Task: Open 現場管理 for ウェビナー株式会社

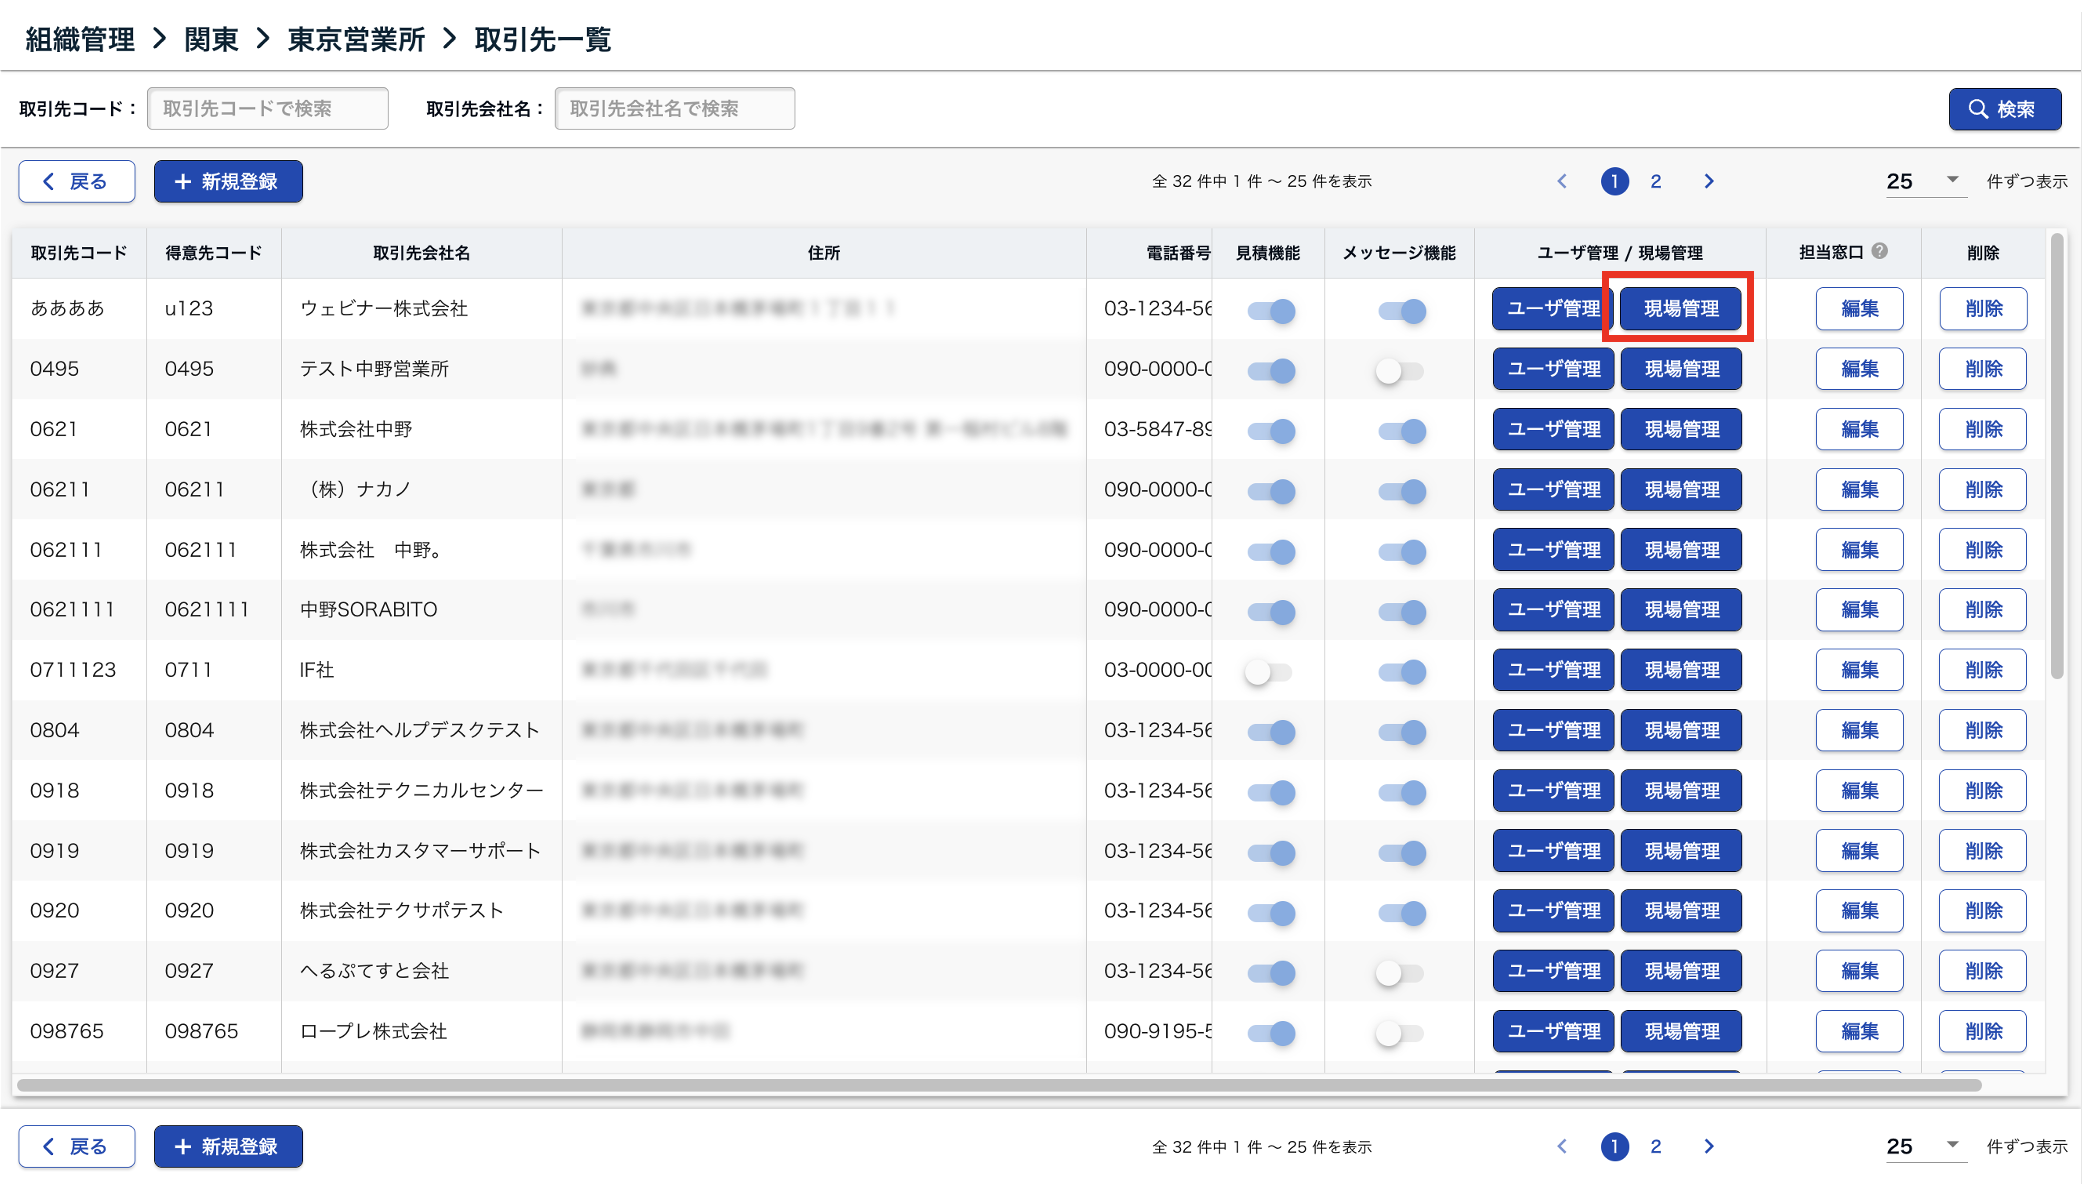Action: [x=1680, y=308]
